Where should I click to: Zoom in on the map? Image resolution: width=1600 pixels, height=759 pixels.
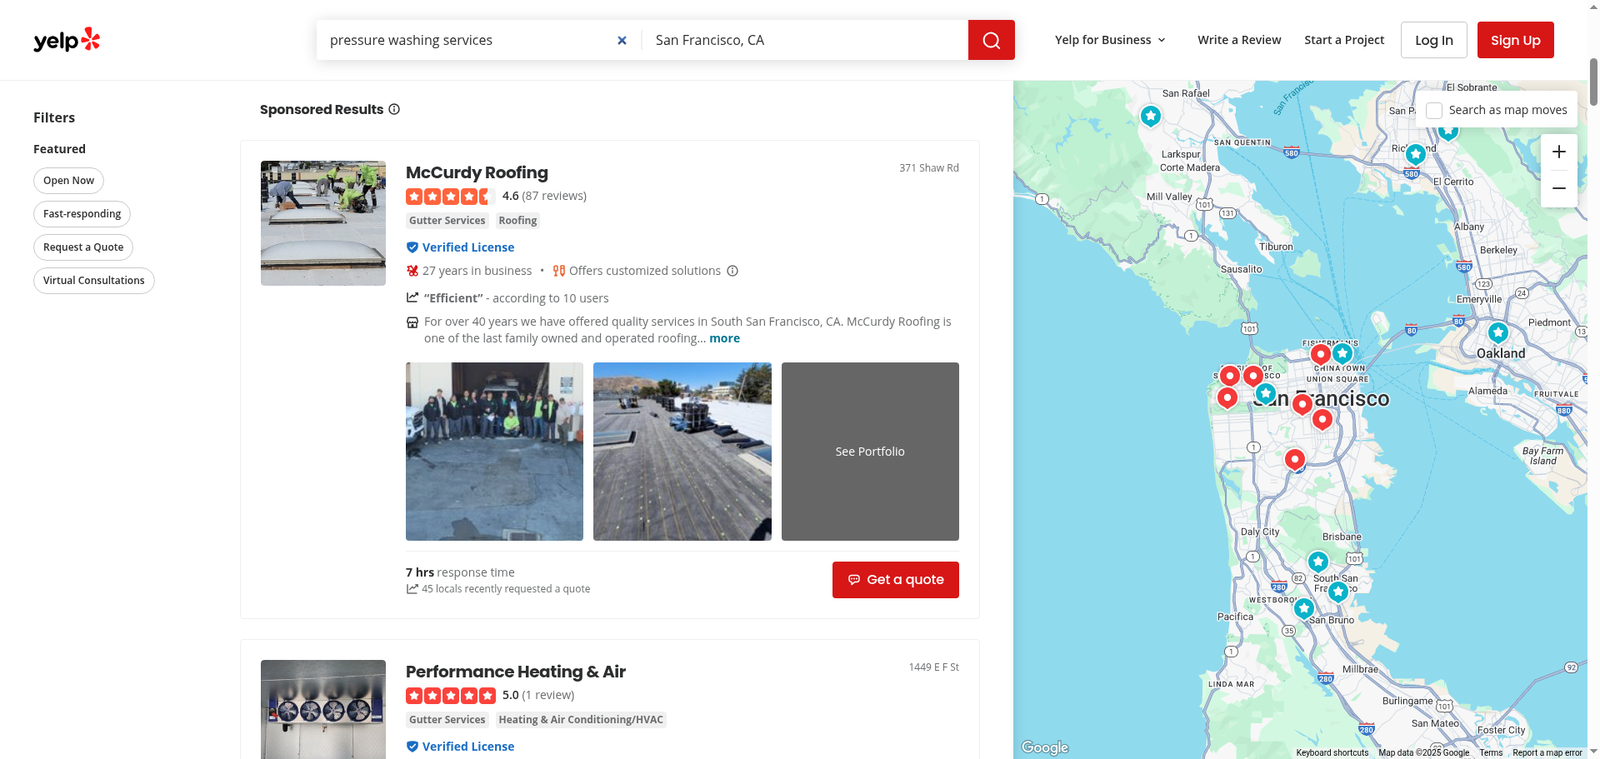[1559, 152]
